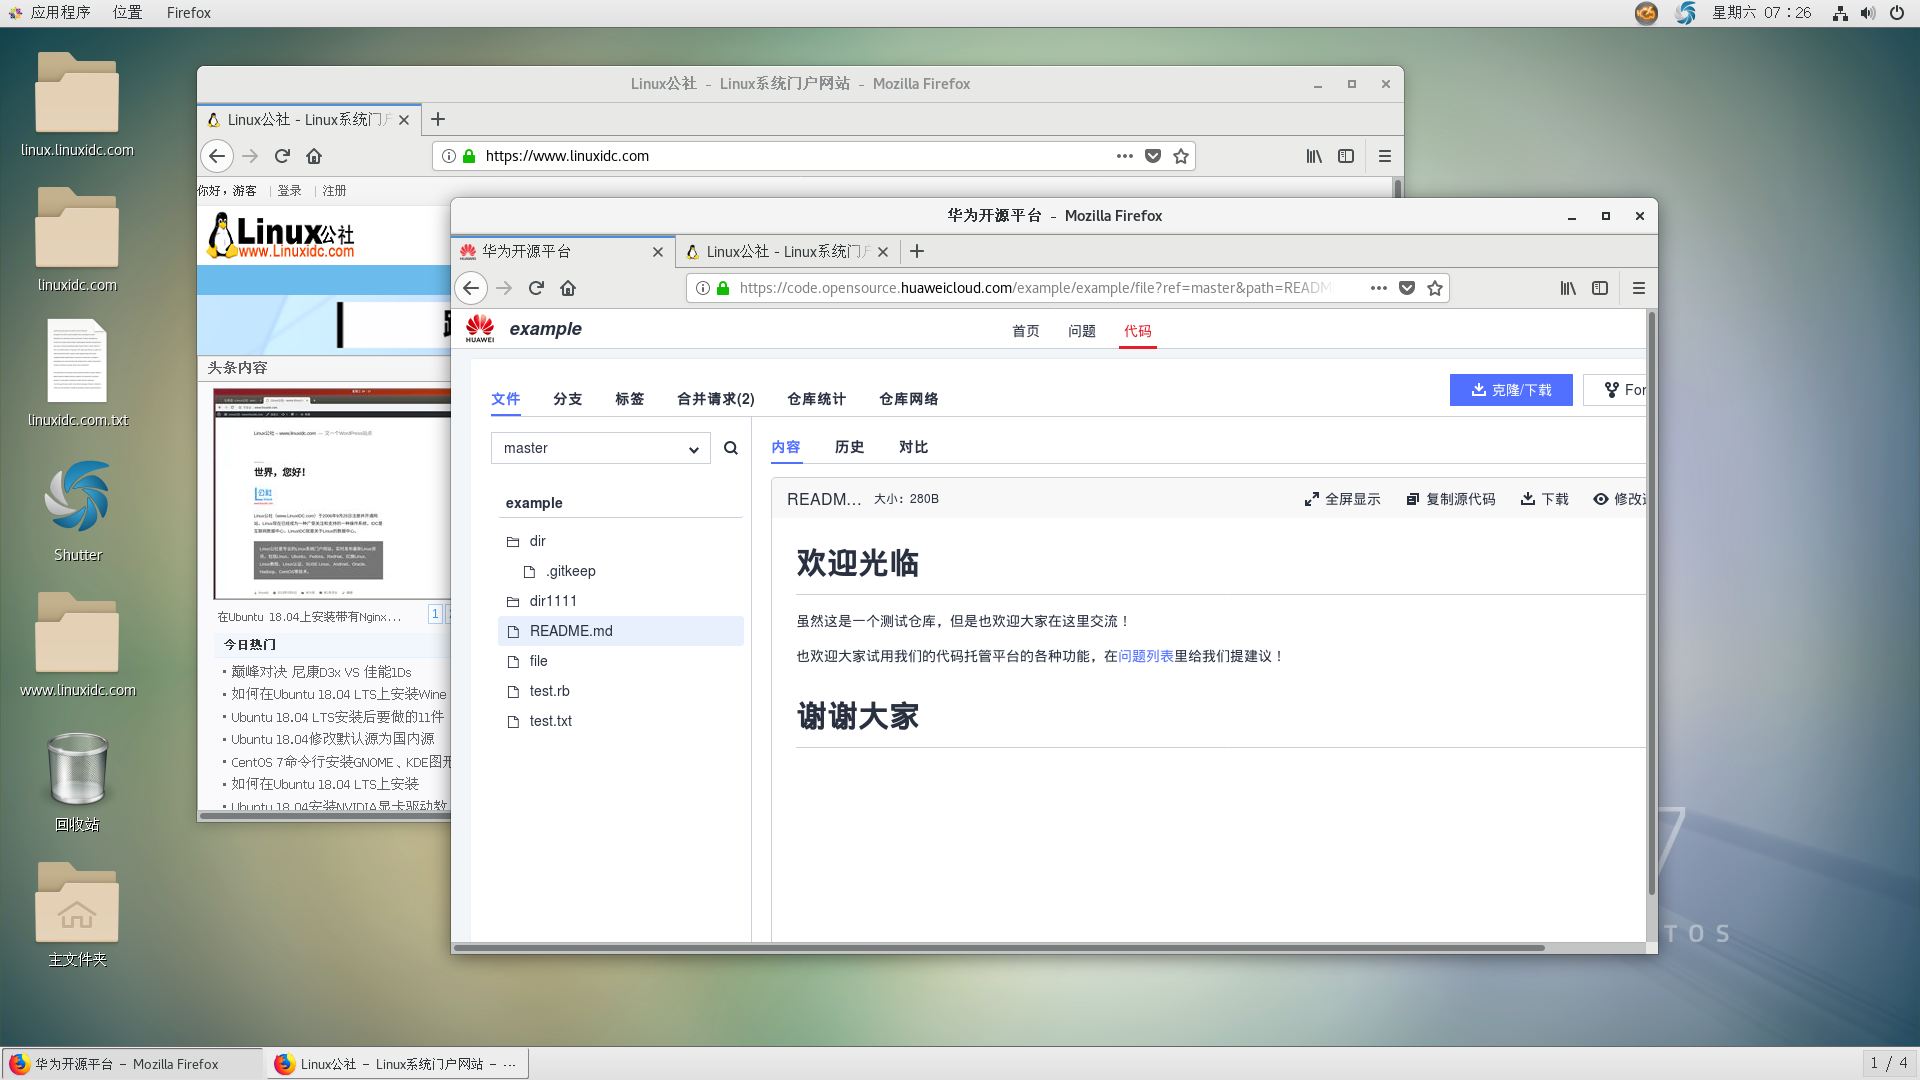Open library in Linux公社 background window
This screenshot has width=1920, height=1080.
click(x=1314, y=156)
